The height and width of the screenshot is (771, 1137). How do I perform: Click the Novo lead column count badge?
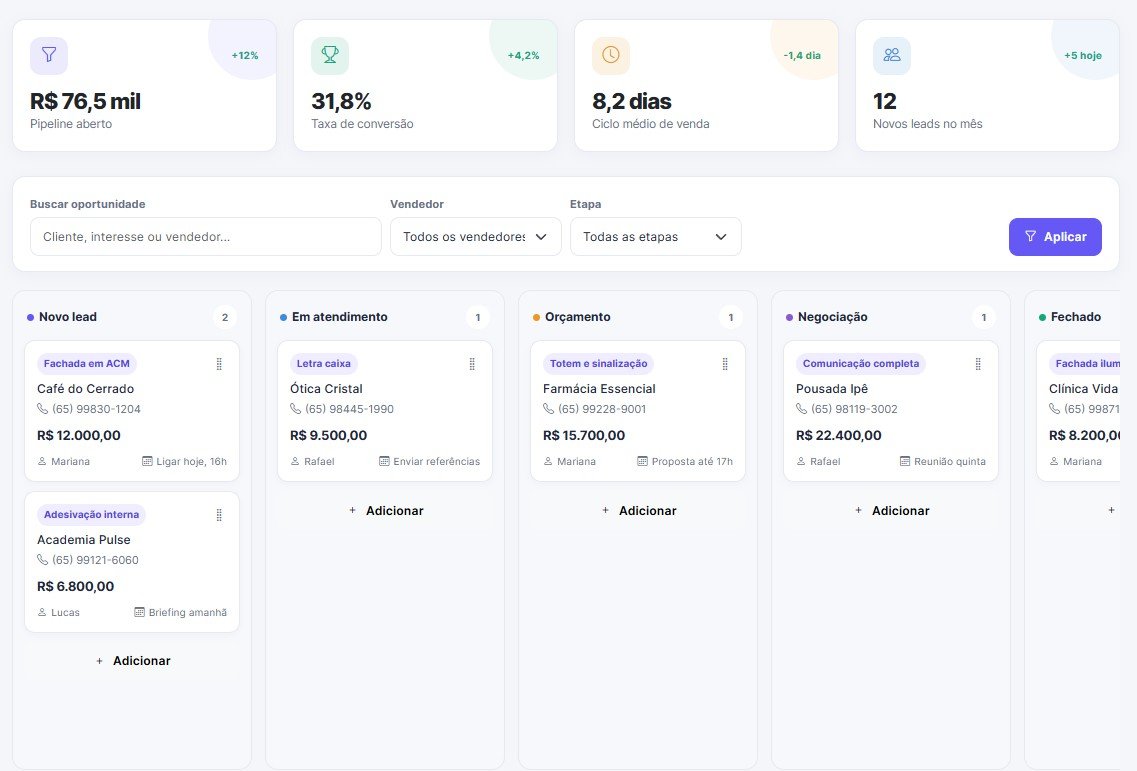click(225, 317)
